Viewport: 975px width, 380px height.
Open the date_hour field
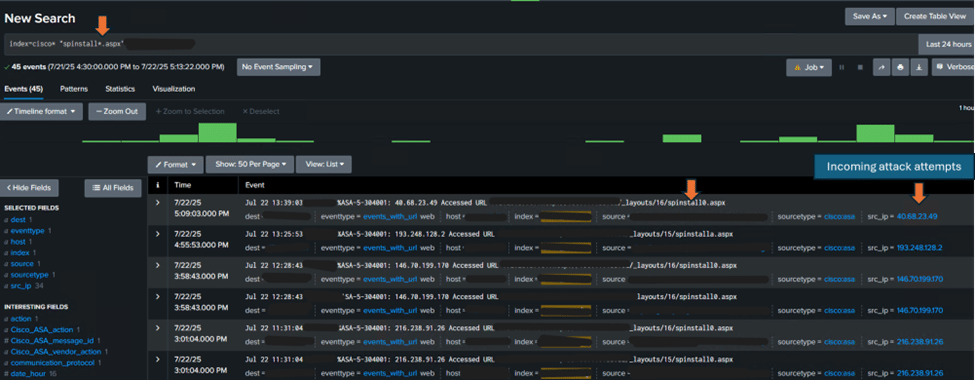click(29, 373)
